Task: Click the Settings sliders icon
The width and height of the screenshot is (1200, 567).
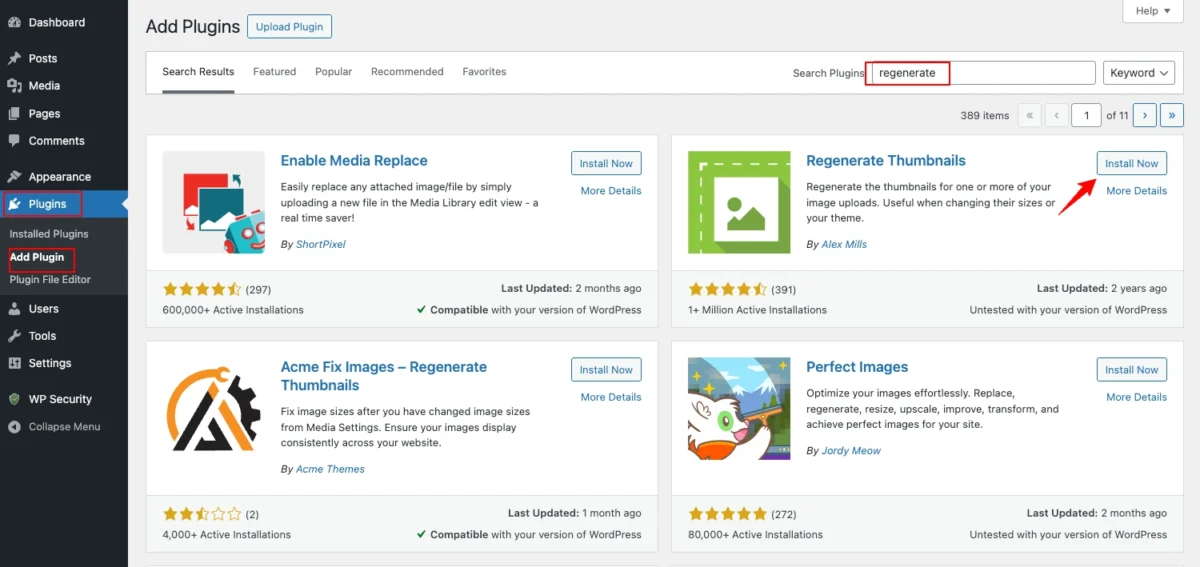Action: coord(14,363)
